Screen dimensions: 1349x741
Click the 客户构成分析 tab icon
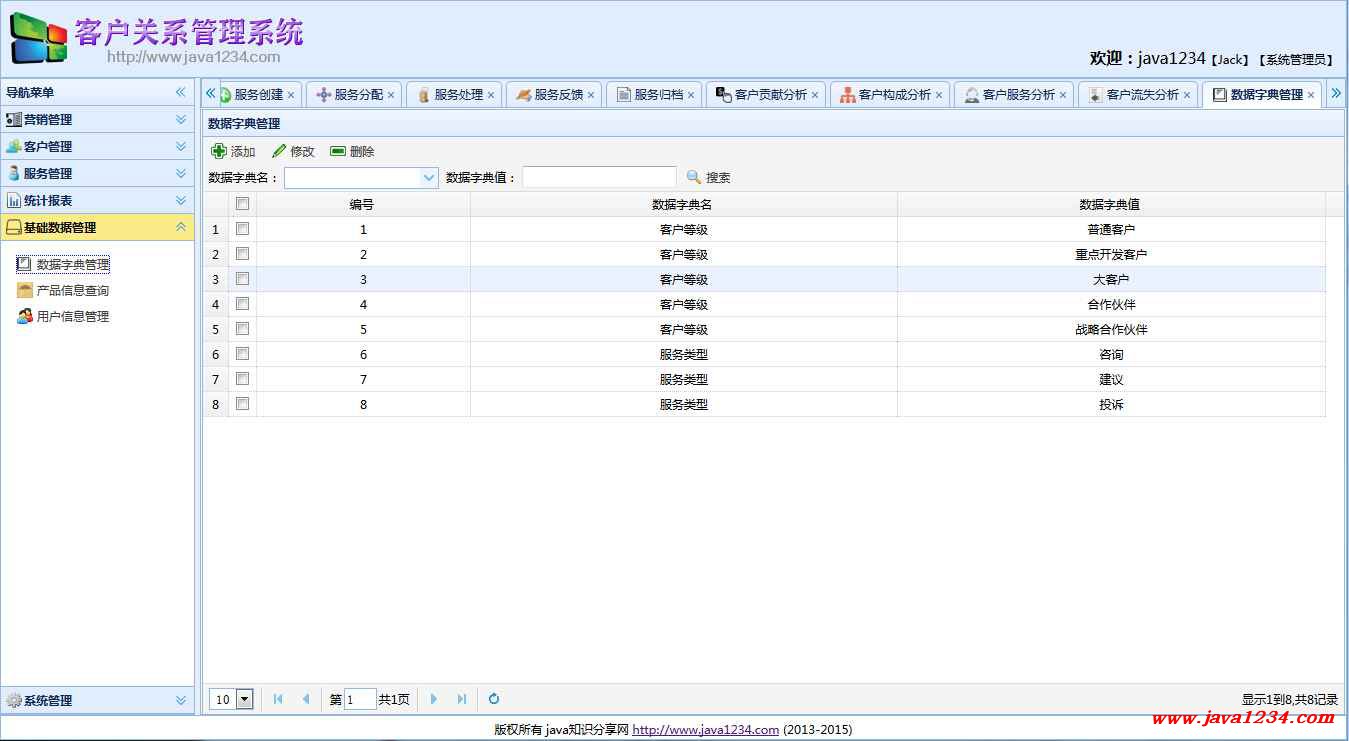click(847, 95)
